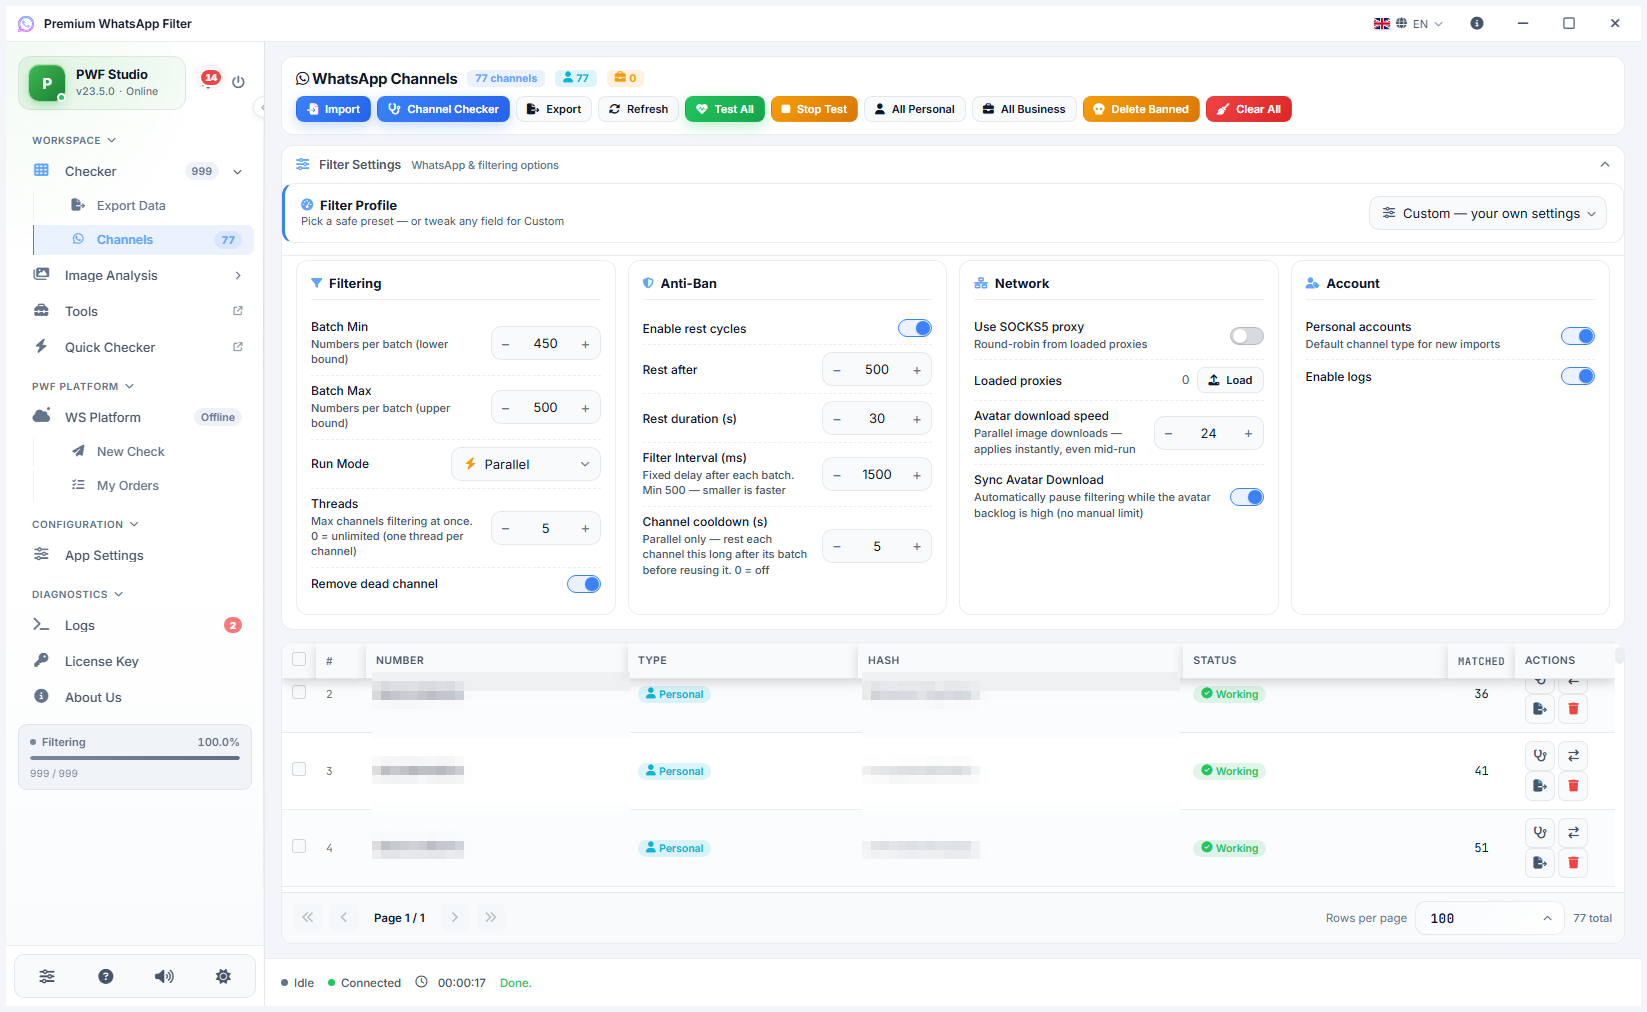
Task: Open the help question mark icon
Action: point(106,976)
